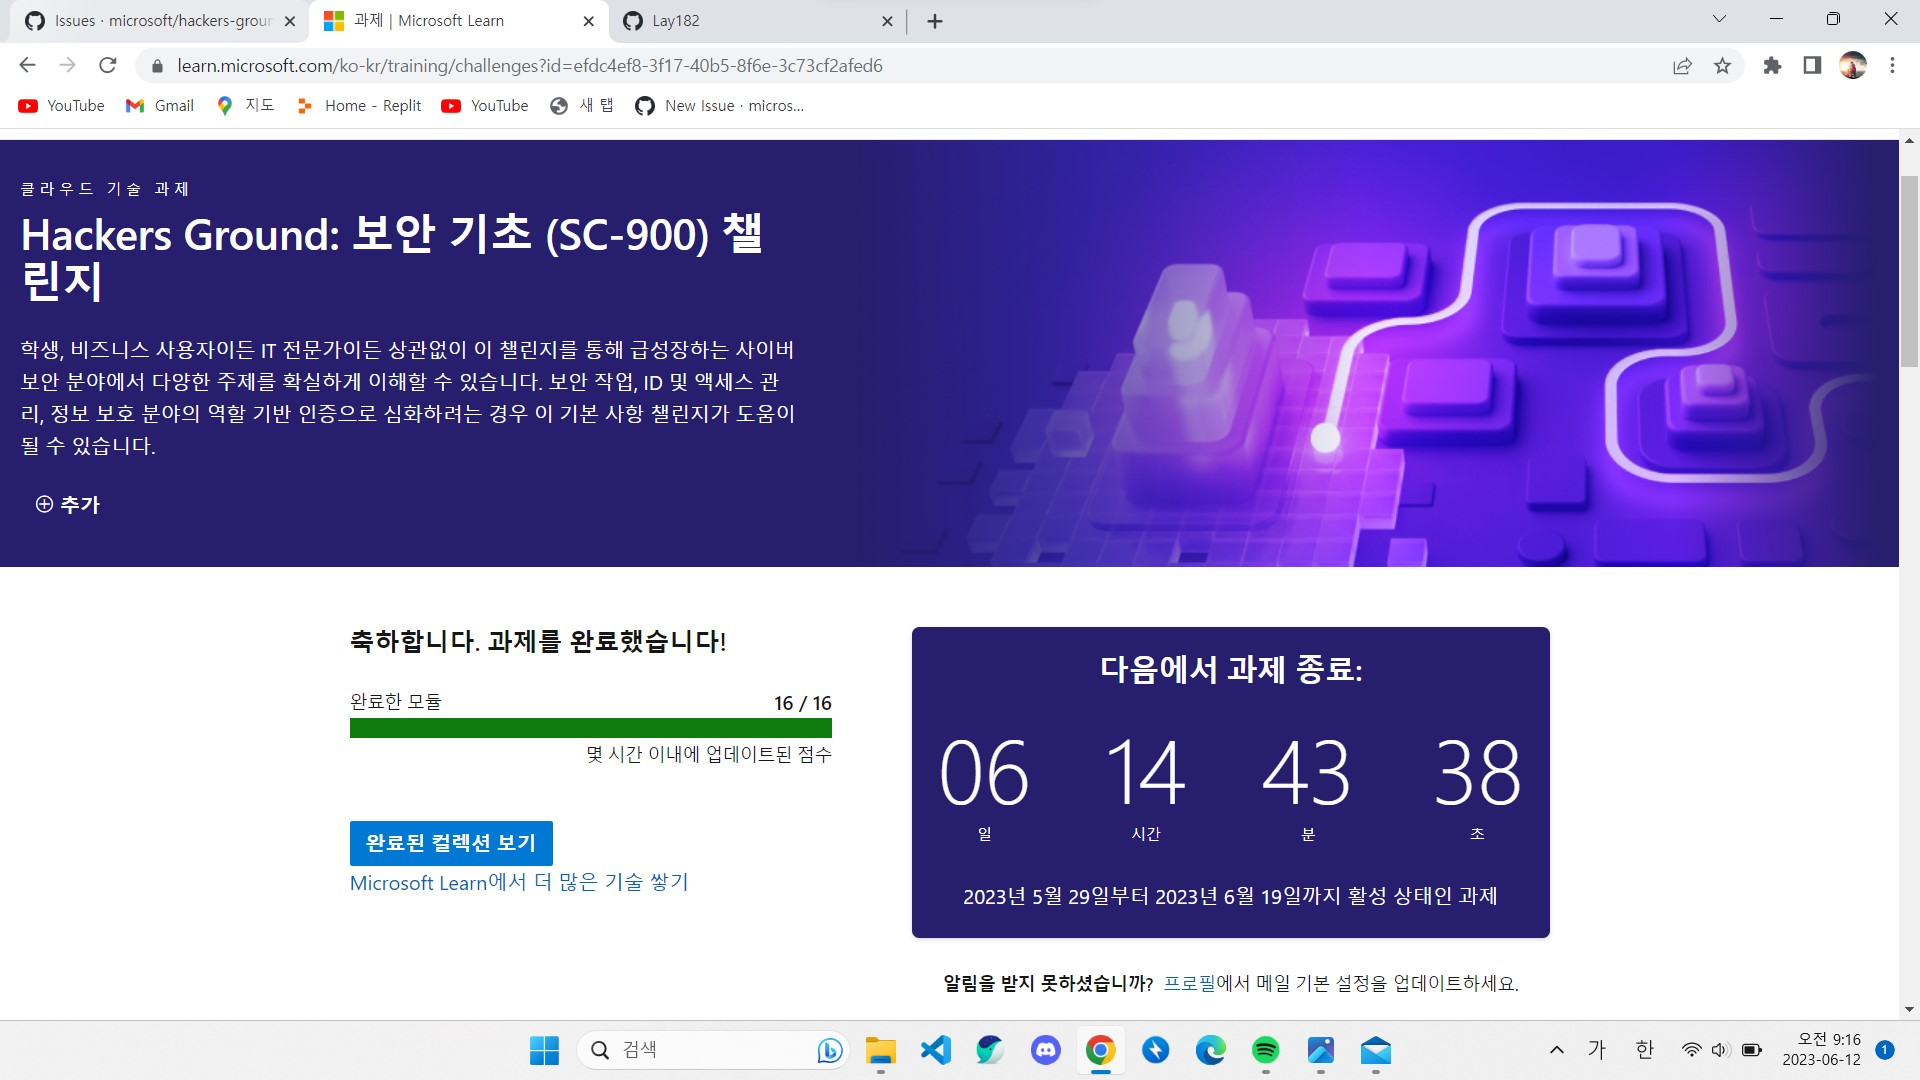
Task: Launch Visual Studio Code from the taskbar
Action: tap(935, 1050)
